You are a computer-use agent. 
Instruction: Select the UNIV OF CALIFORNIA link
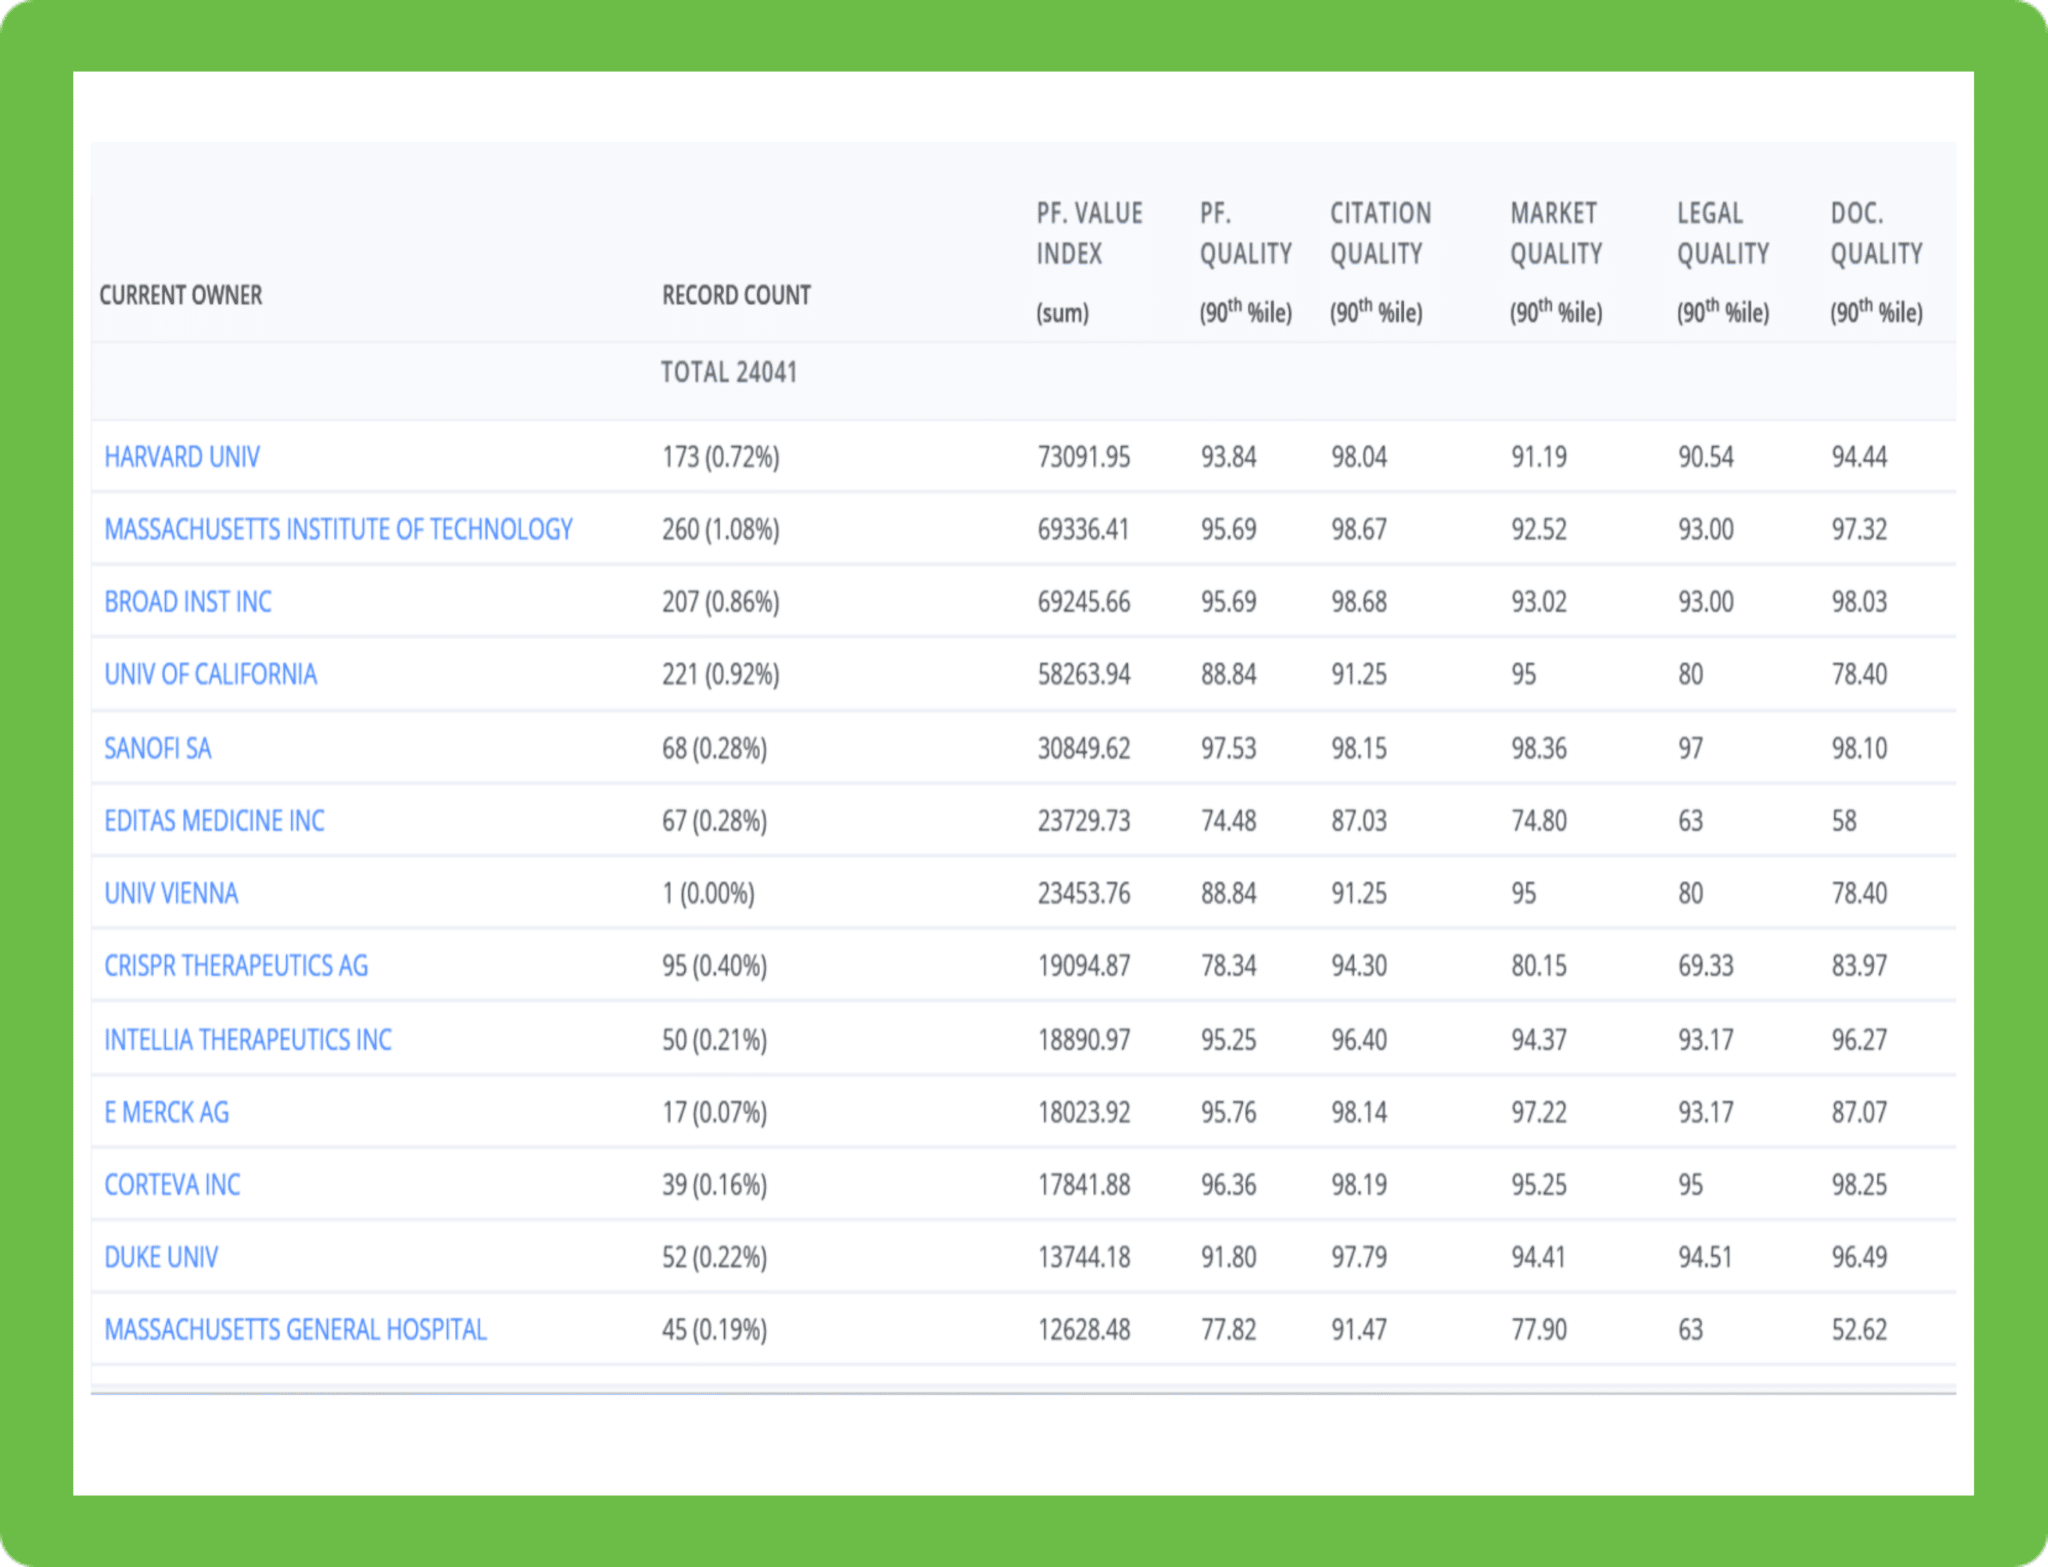tap(210, 675)
